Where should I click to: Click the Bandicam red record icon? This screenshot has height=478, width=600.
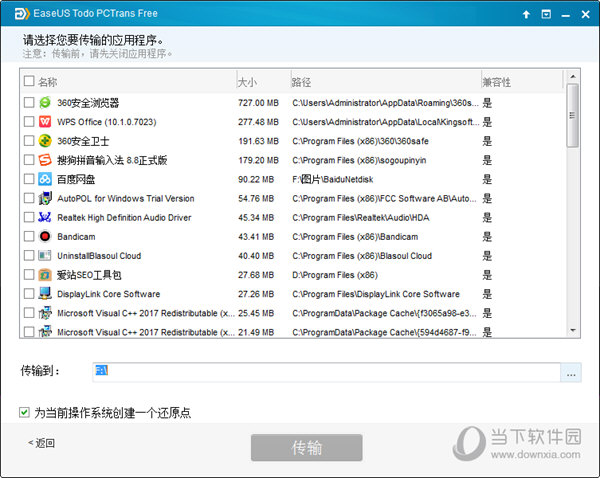tap(45, 237)
